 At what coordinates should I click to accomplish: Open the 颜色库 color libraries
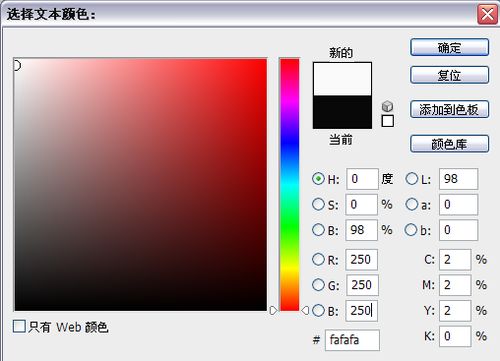[x=449, y=144]
